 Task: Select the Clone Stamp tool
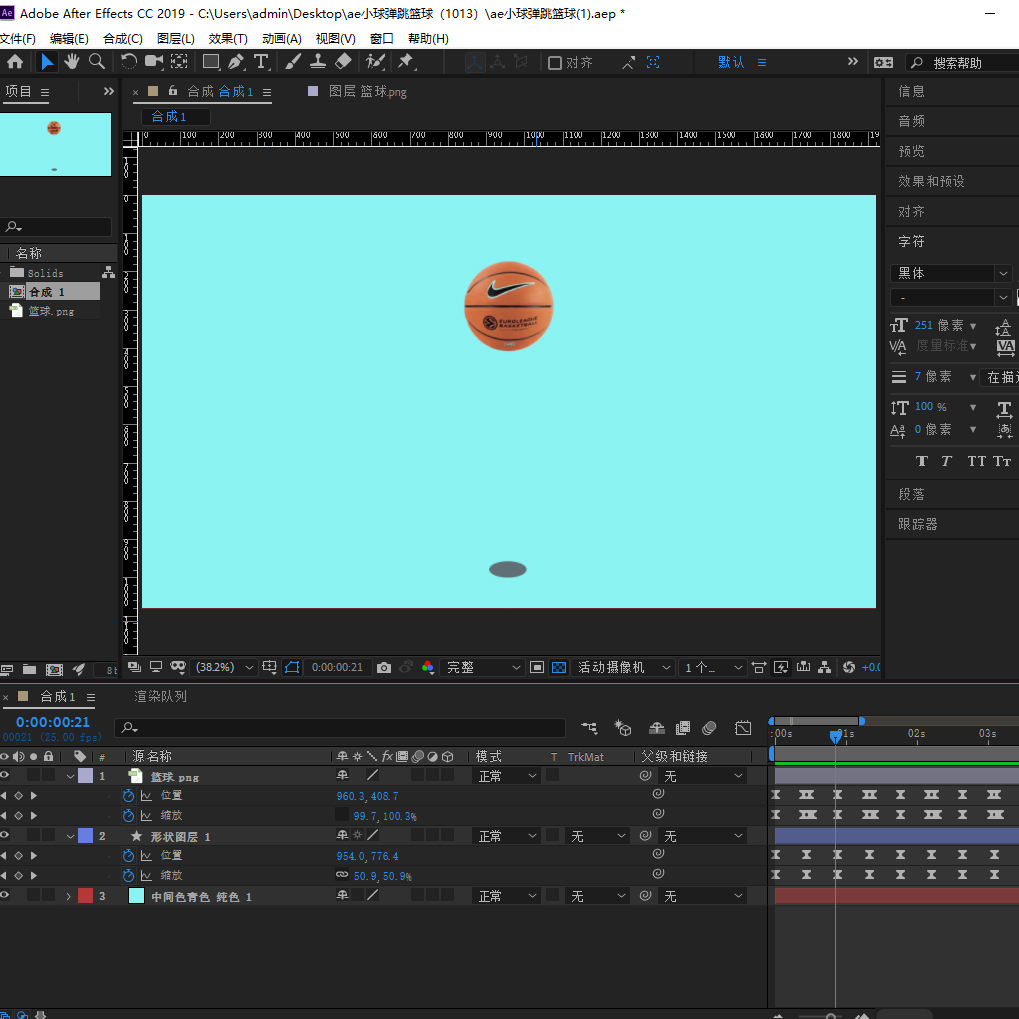point(318,62)
